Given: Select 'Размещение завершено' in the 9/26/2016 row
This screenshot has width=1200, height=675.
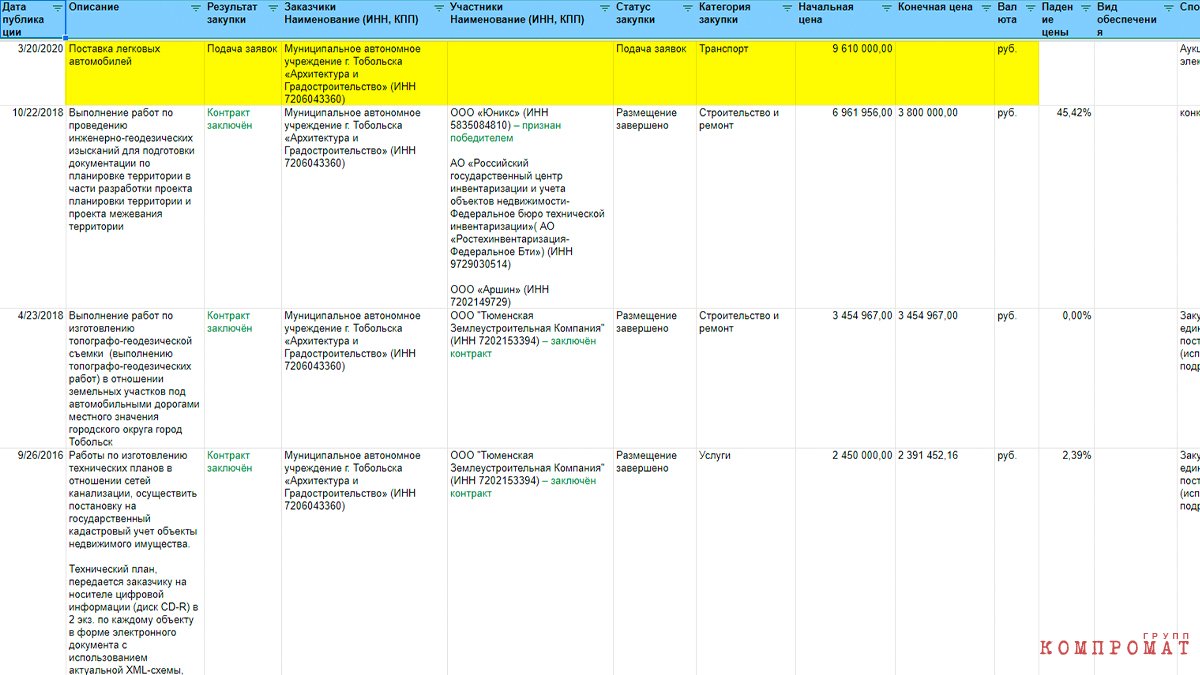Looking at the screenshot, I should [654, 562].
